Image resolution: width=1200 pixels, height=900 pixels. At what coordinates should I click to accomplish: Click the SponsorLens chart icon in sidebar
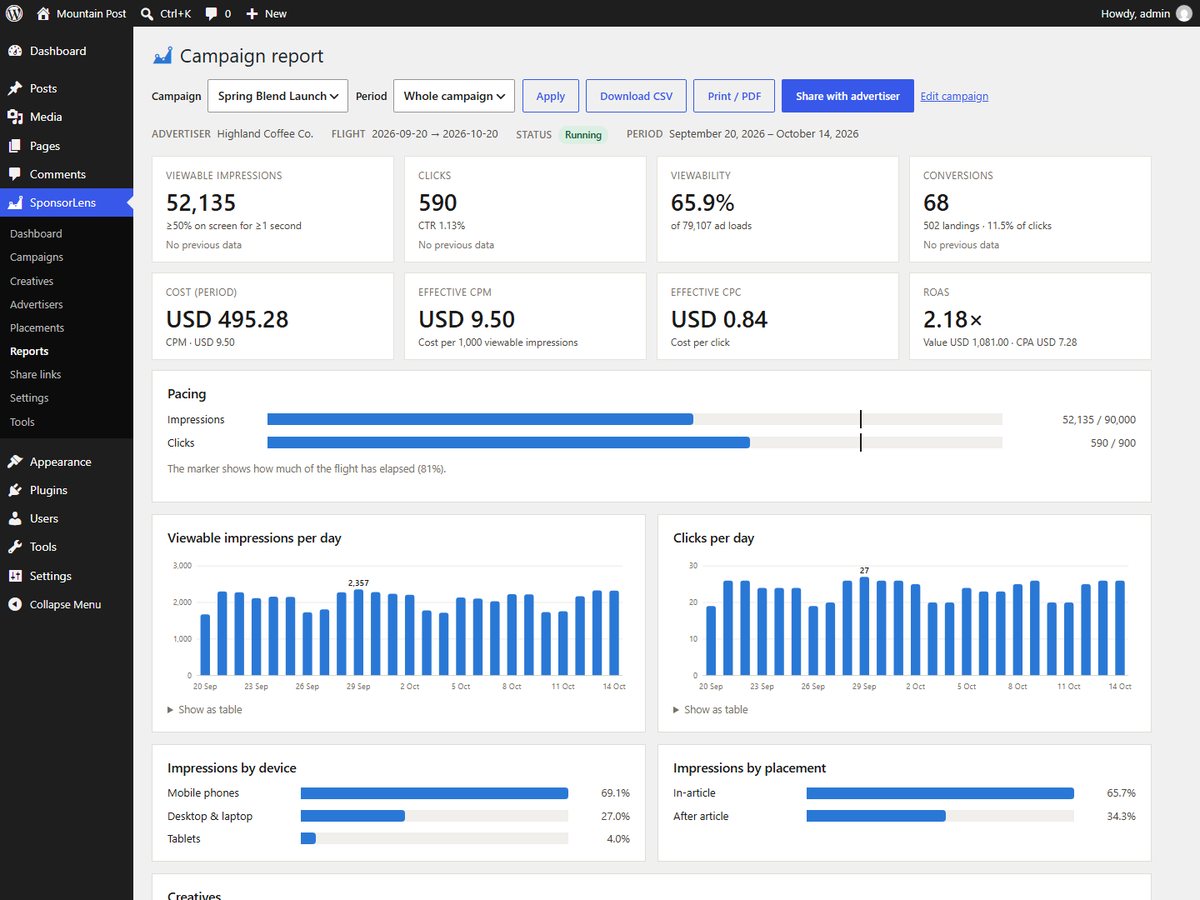tap(15, 203)
